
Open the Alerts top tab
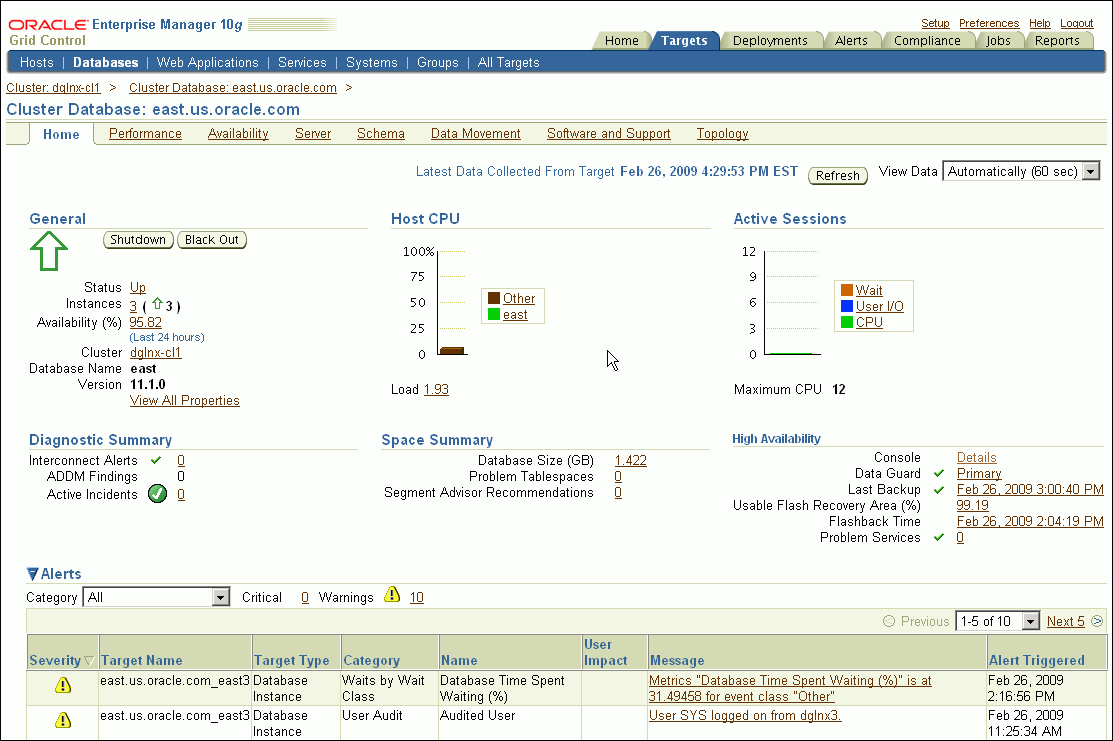click(x=851, y=40)
